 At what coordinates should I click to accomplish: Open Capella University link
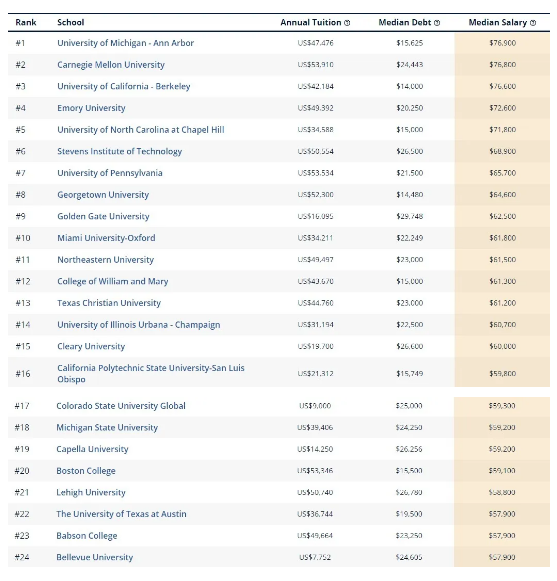tap(92, 449)
